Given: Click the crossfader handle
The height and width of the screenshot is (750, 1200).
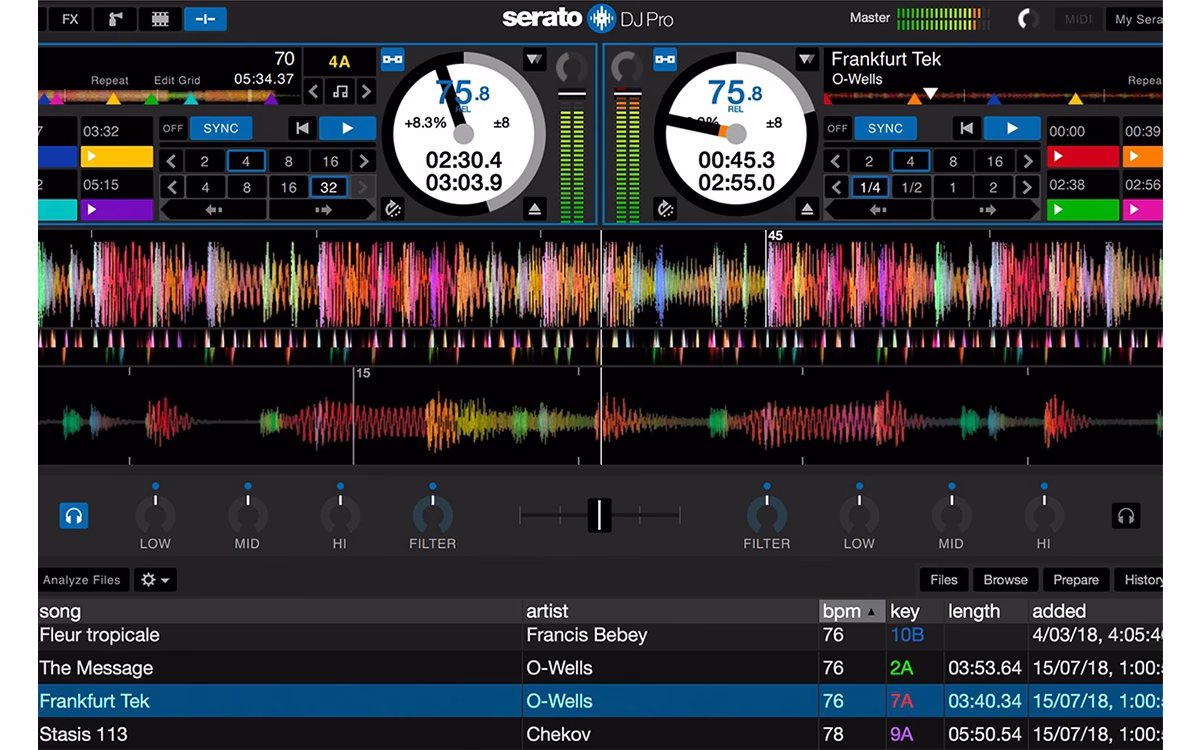Looking at the screenshot, I should pyautogui.click(x=599, y=515).
